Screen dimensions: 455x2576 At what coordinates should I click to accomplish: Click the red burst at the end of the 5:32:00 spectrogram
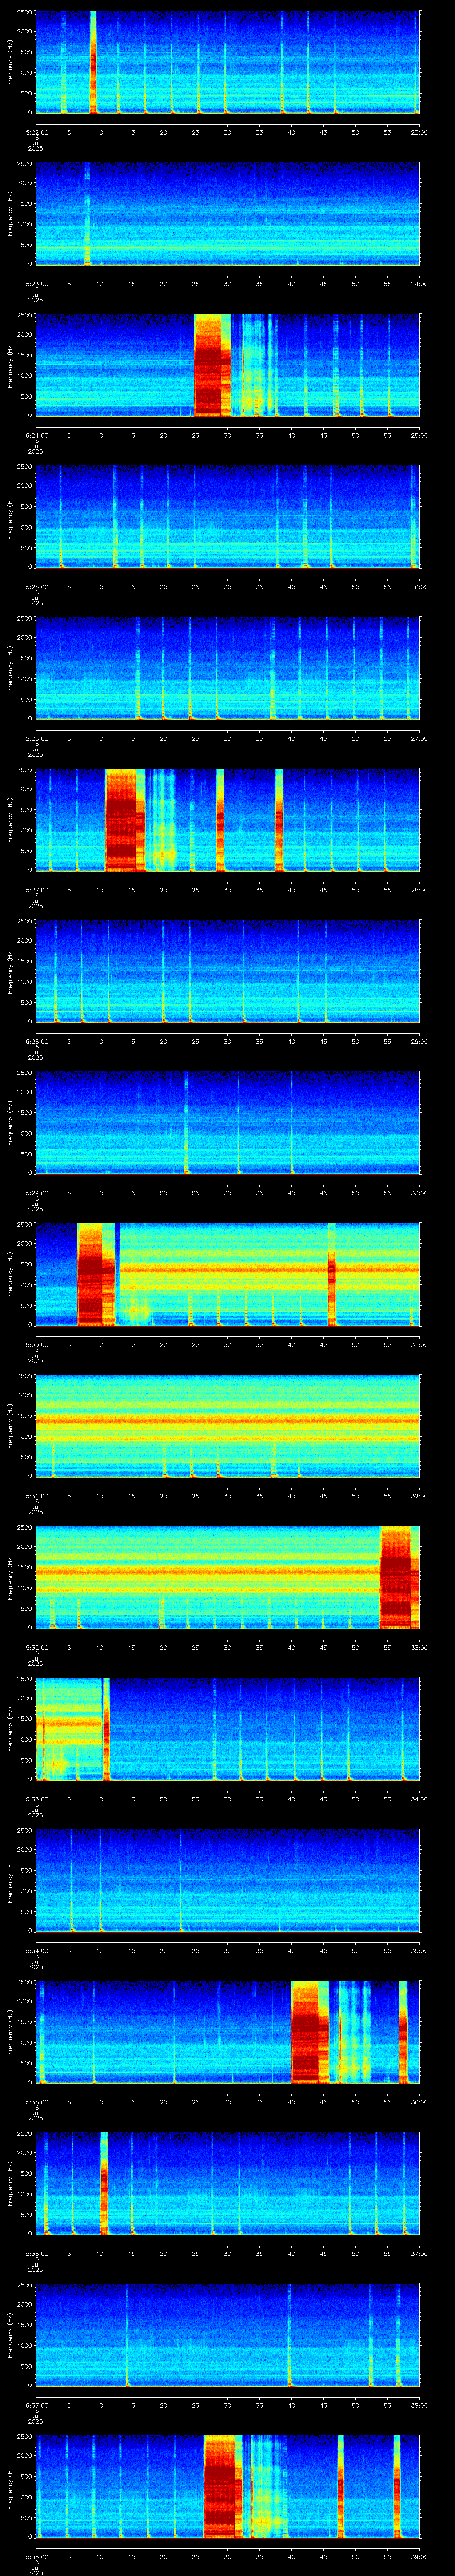point(399,1578)
